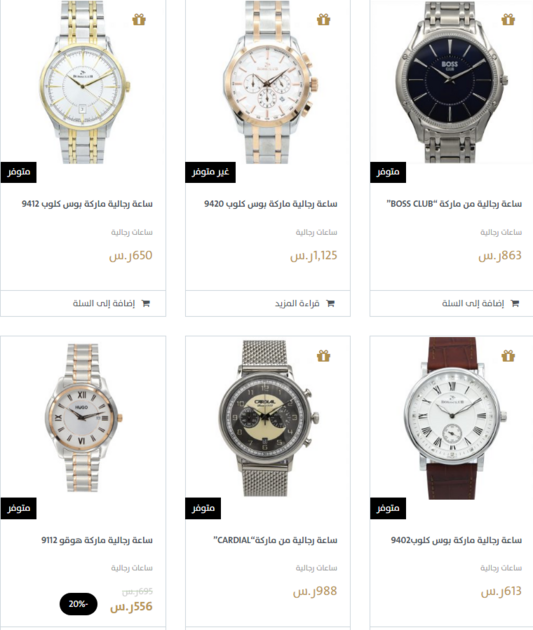533x630 pixels.
Task: Click the gold two-tone 9412 watch image
Action: [x=85, y=82]
